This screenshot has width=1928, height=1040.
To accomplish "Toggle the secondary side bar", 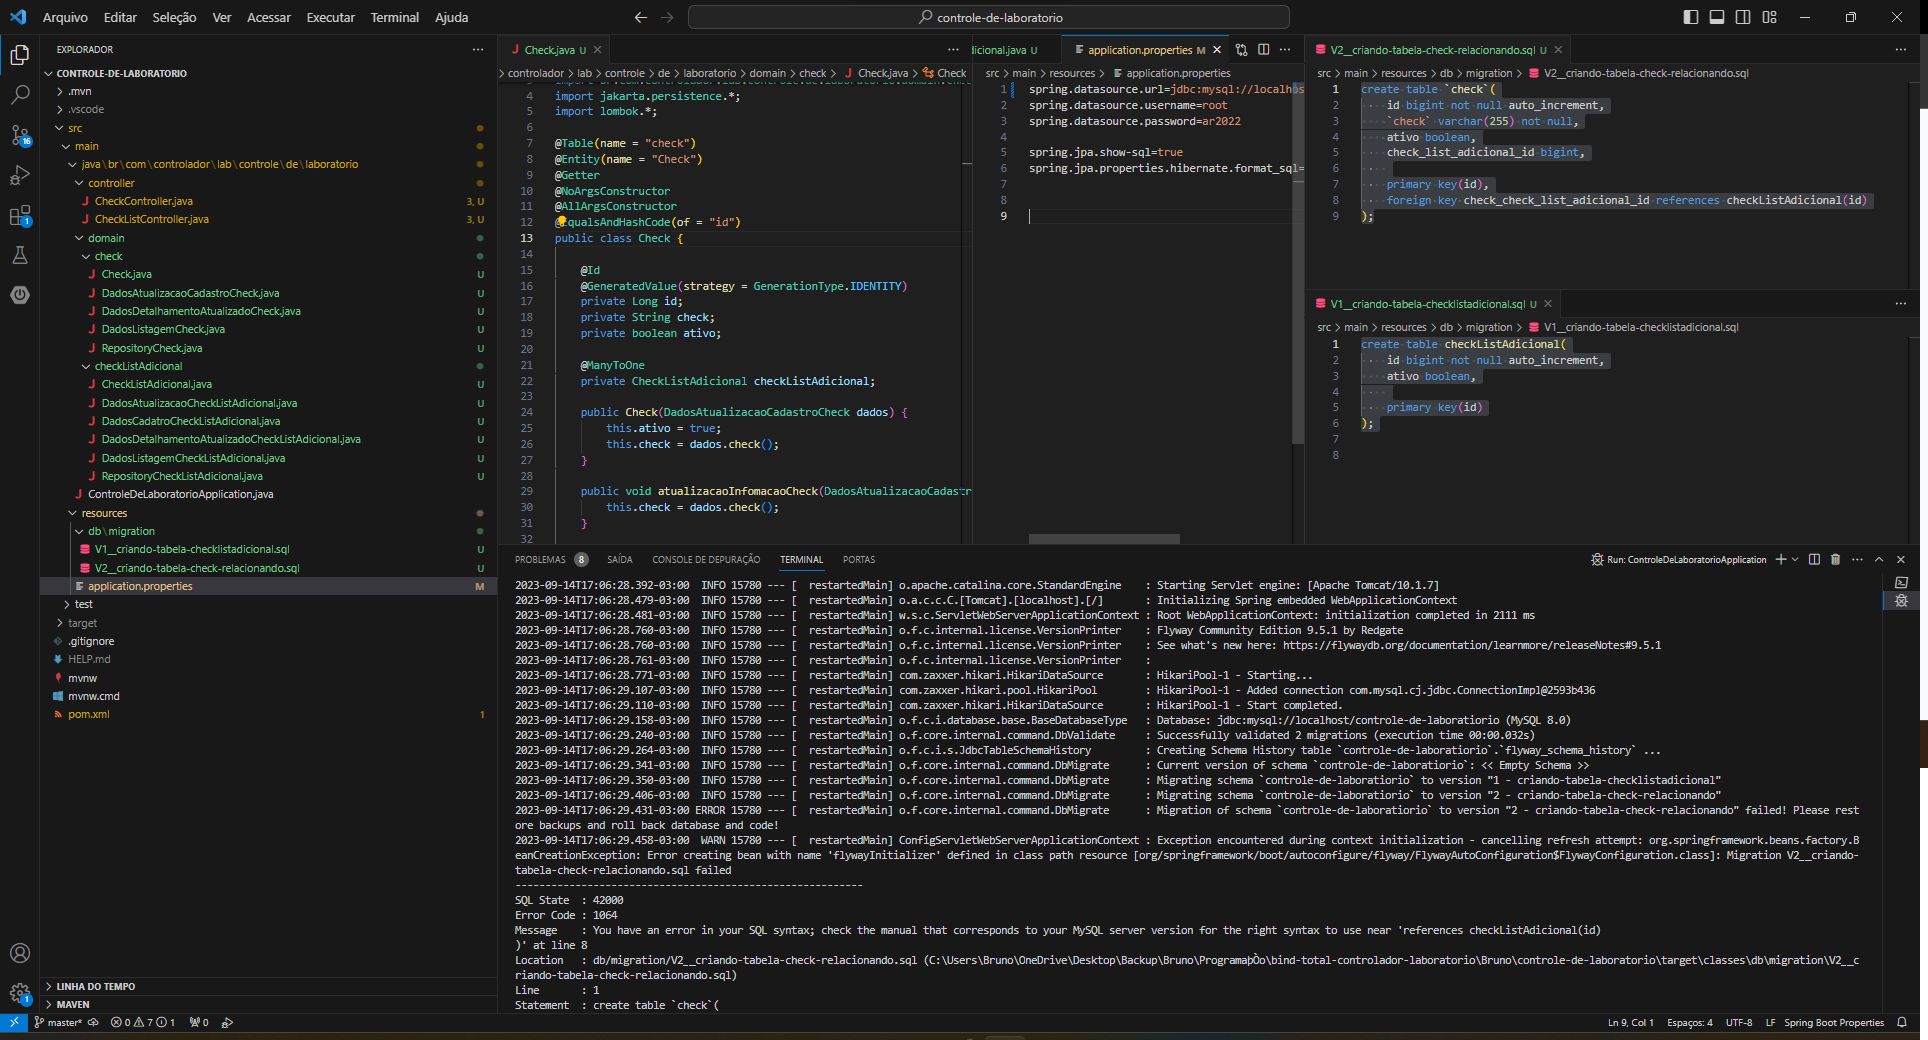I will pos(1743,17).
